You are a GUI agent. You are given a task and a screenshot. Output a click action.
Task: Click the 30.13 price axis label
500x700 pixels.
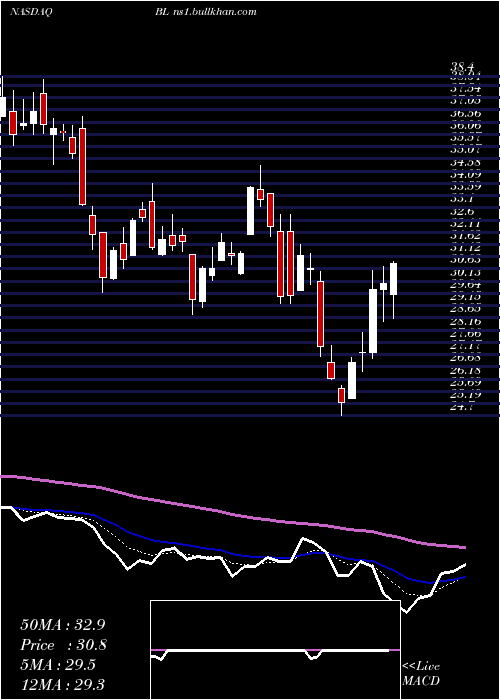pos(465,272)
